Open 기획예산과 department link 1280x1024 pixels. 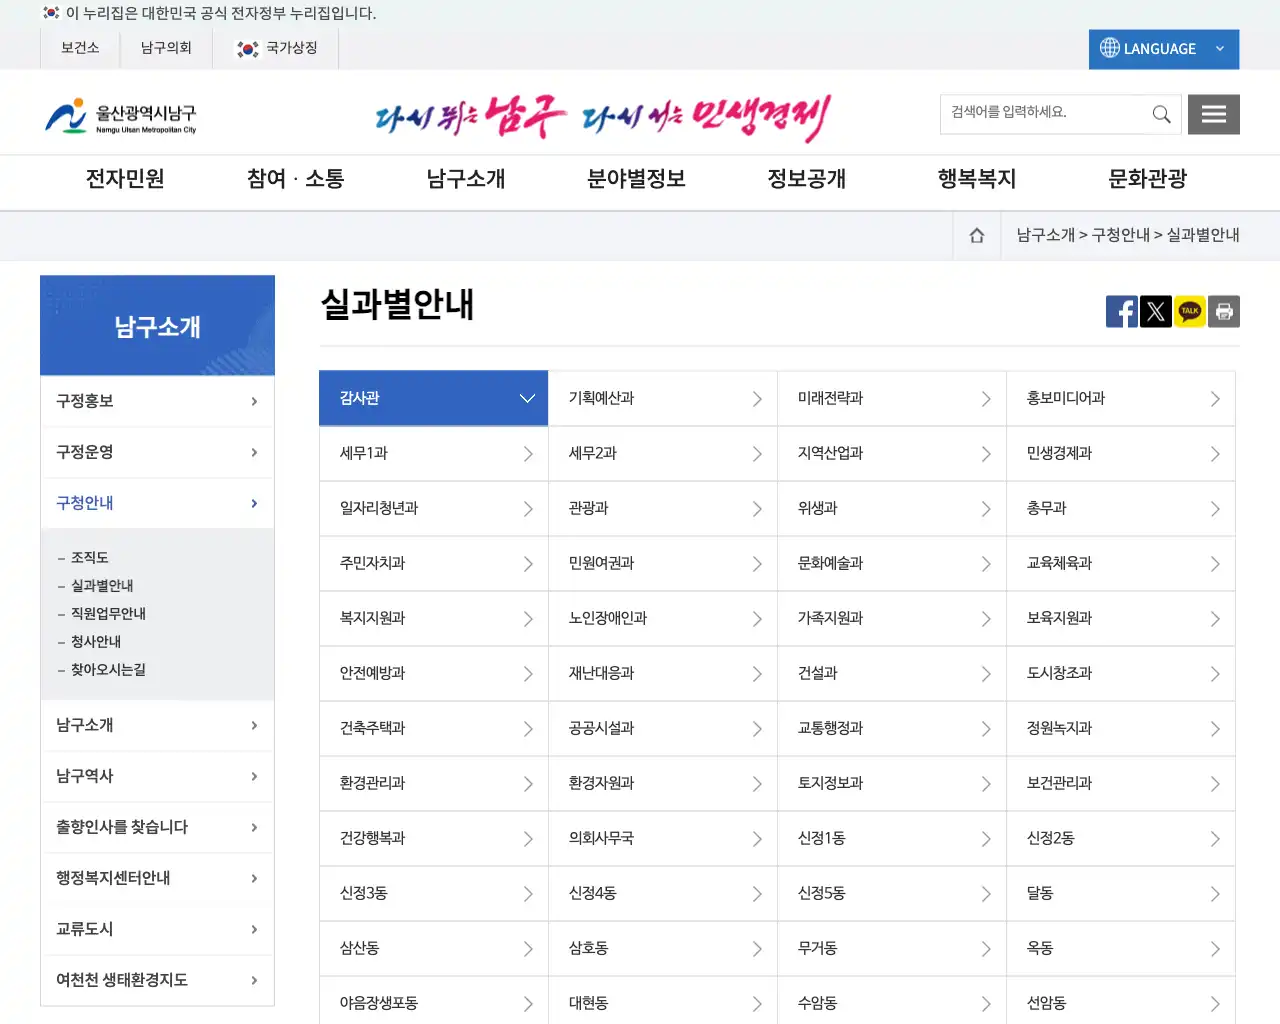click(663, 398)
